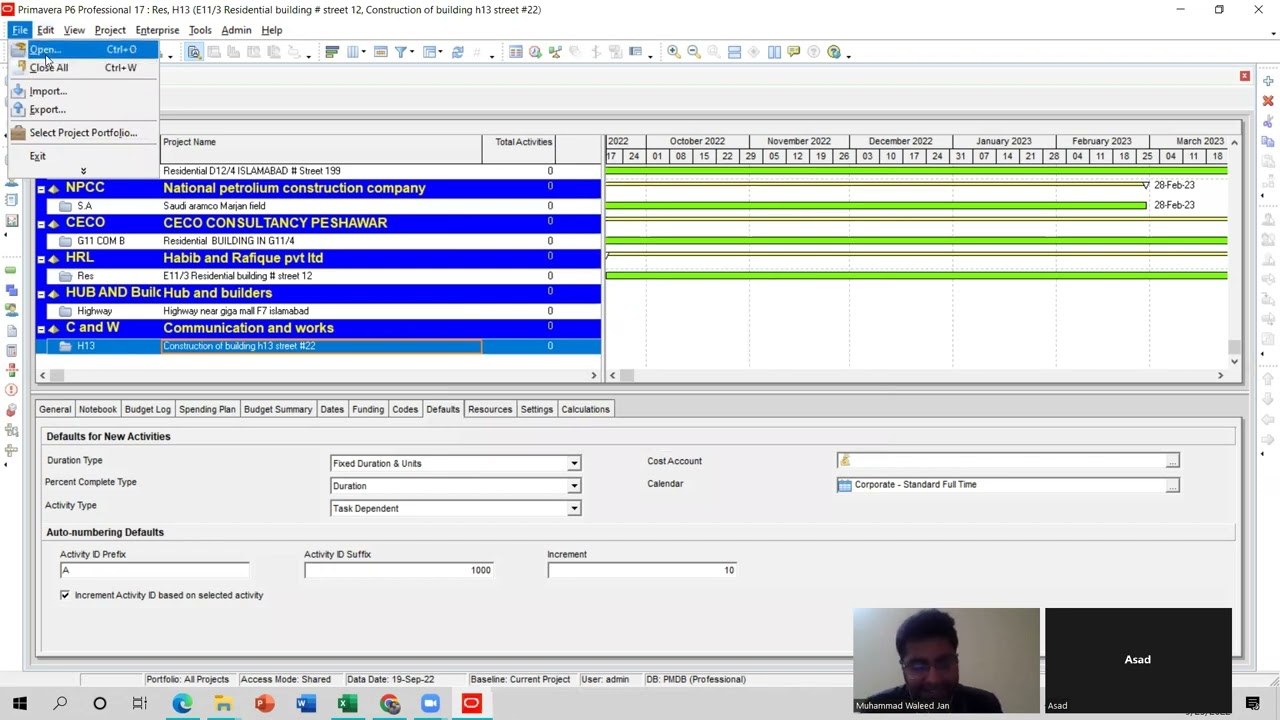Select the Highway project row
Viewport: 1280px width, 720px height.
point(319,311)
